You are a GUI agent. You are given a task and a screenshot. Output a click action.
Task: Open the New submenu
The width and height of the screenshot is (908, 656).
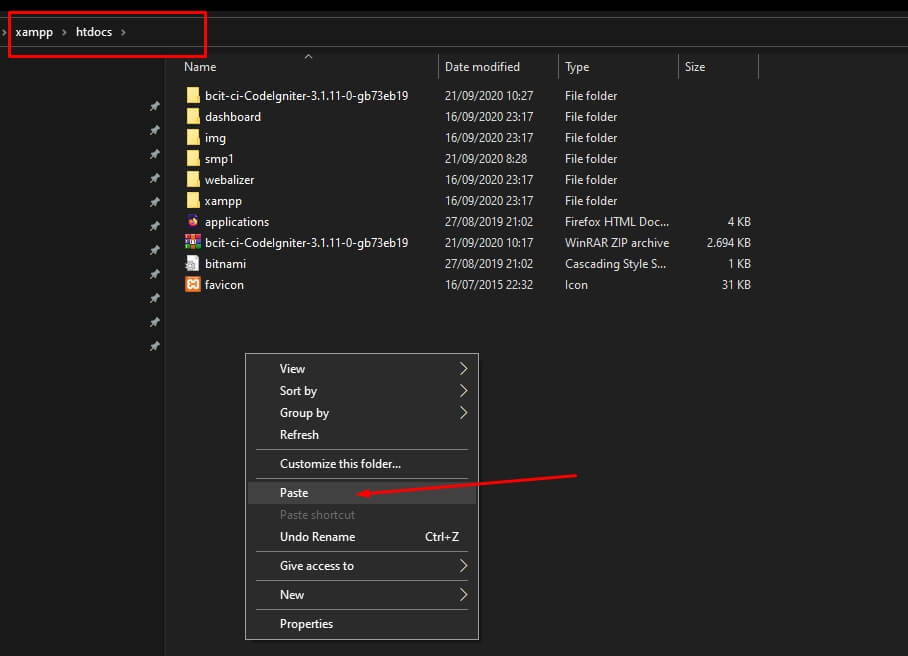tap(292, 595)
